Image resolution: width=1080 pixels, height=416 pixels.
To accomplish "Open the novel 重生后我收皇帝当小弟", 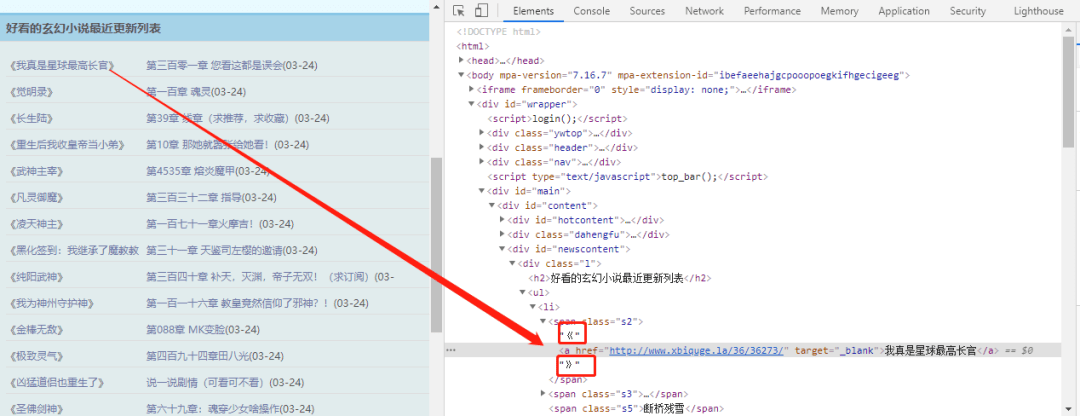I will (68, 145).
